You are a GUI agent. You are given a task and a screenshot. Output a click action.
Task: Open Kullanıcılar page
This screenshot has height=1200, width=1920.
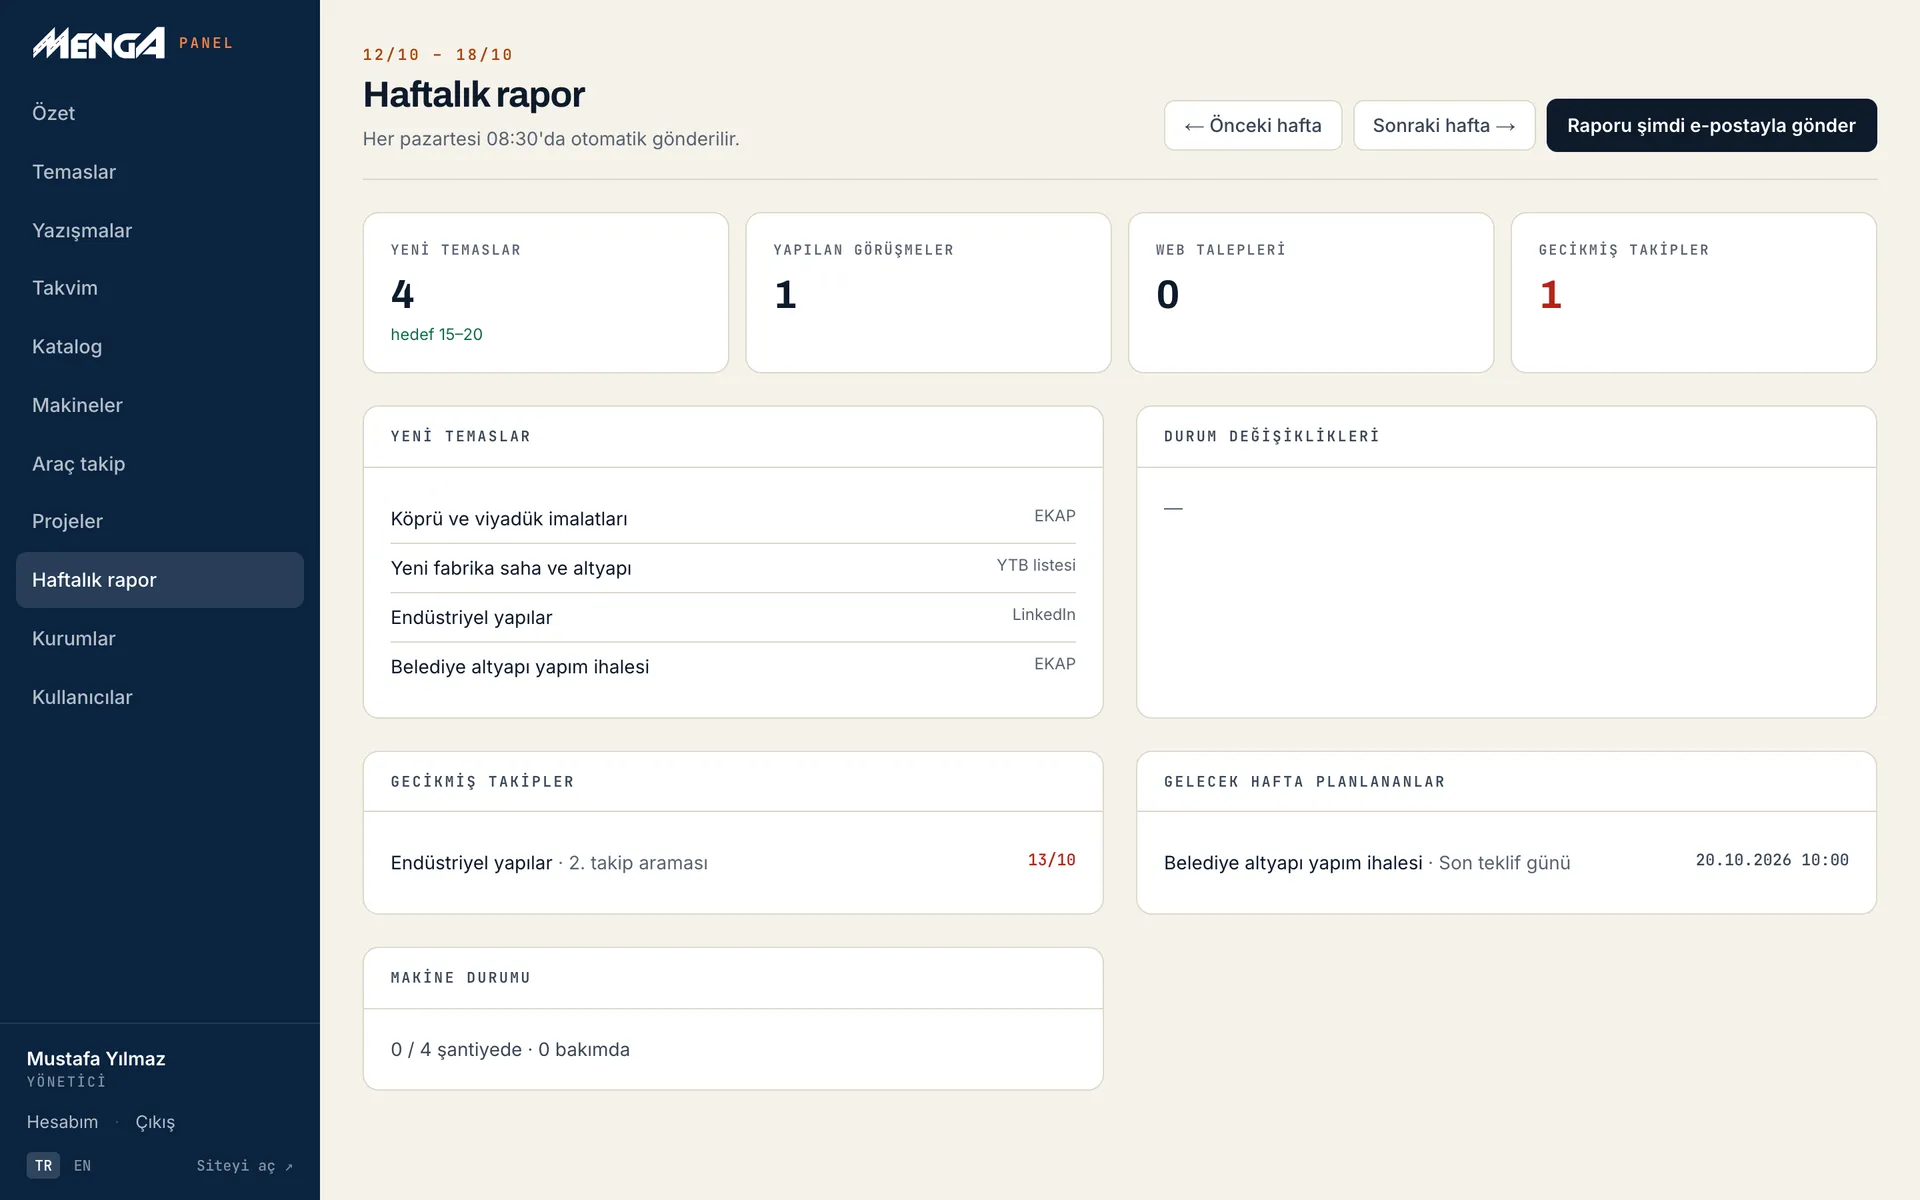click(160, 697)
